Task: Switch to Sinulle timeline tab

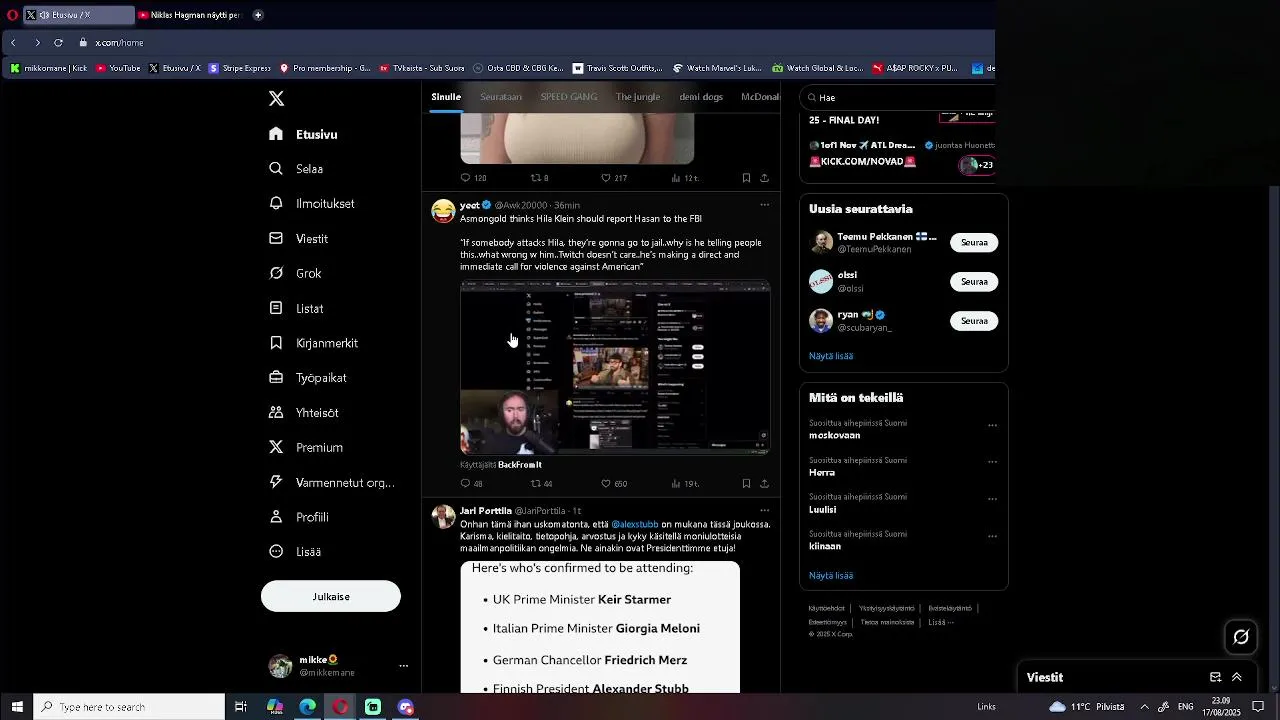Action: coord(446,97)
